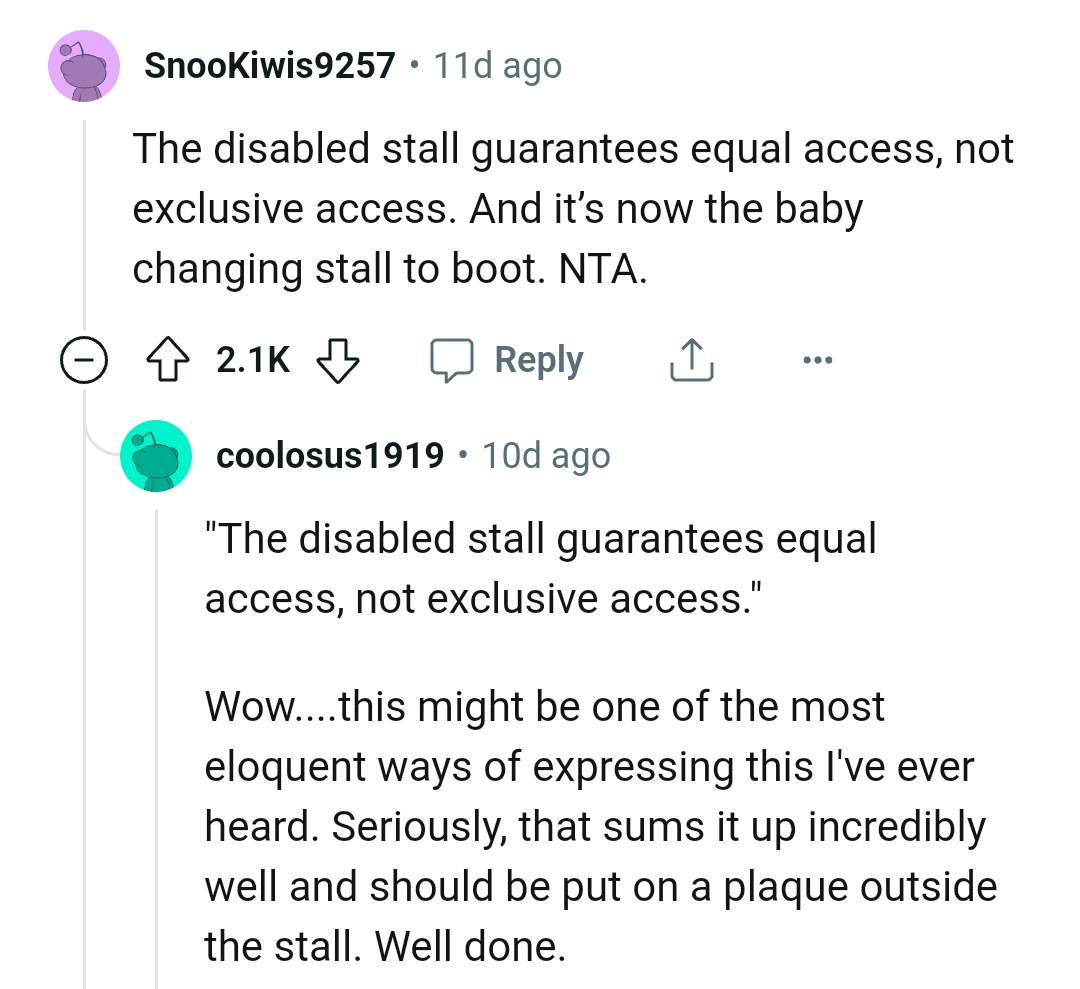Open coolosus1919's avatar

[x=156, y=455]
